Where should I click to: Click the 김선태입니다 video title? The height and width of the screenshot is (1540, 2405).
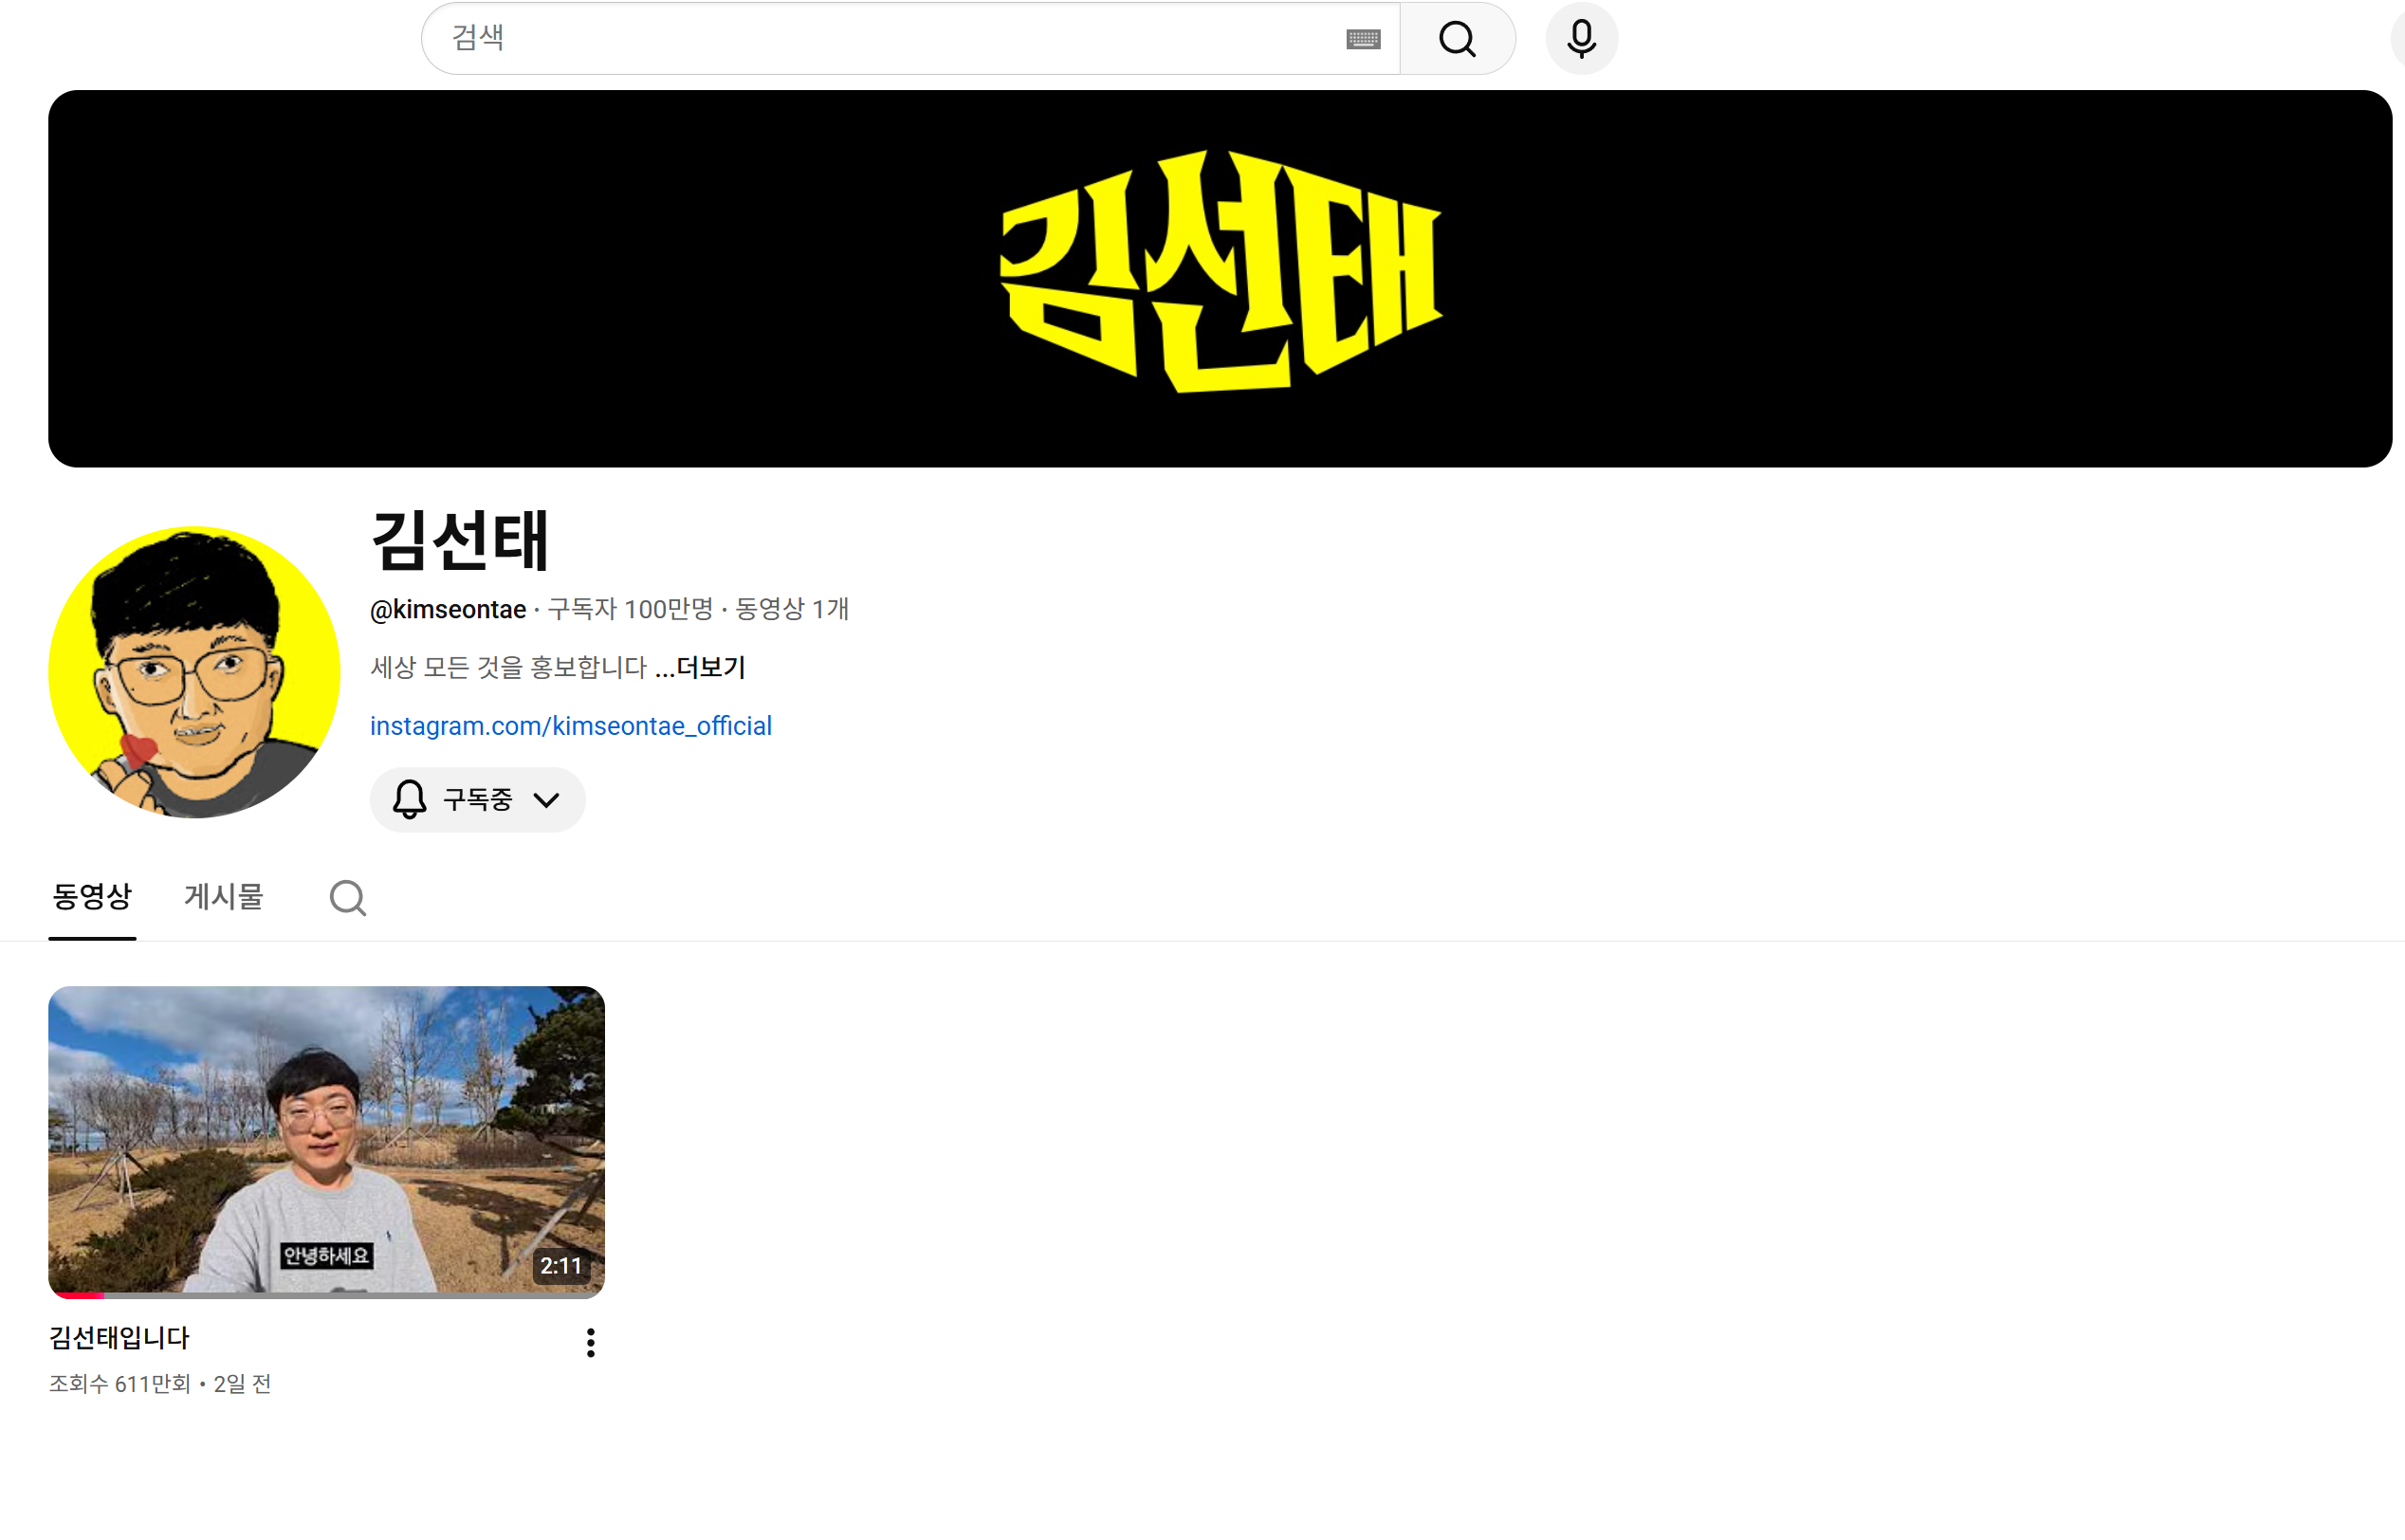[119, 1338]
